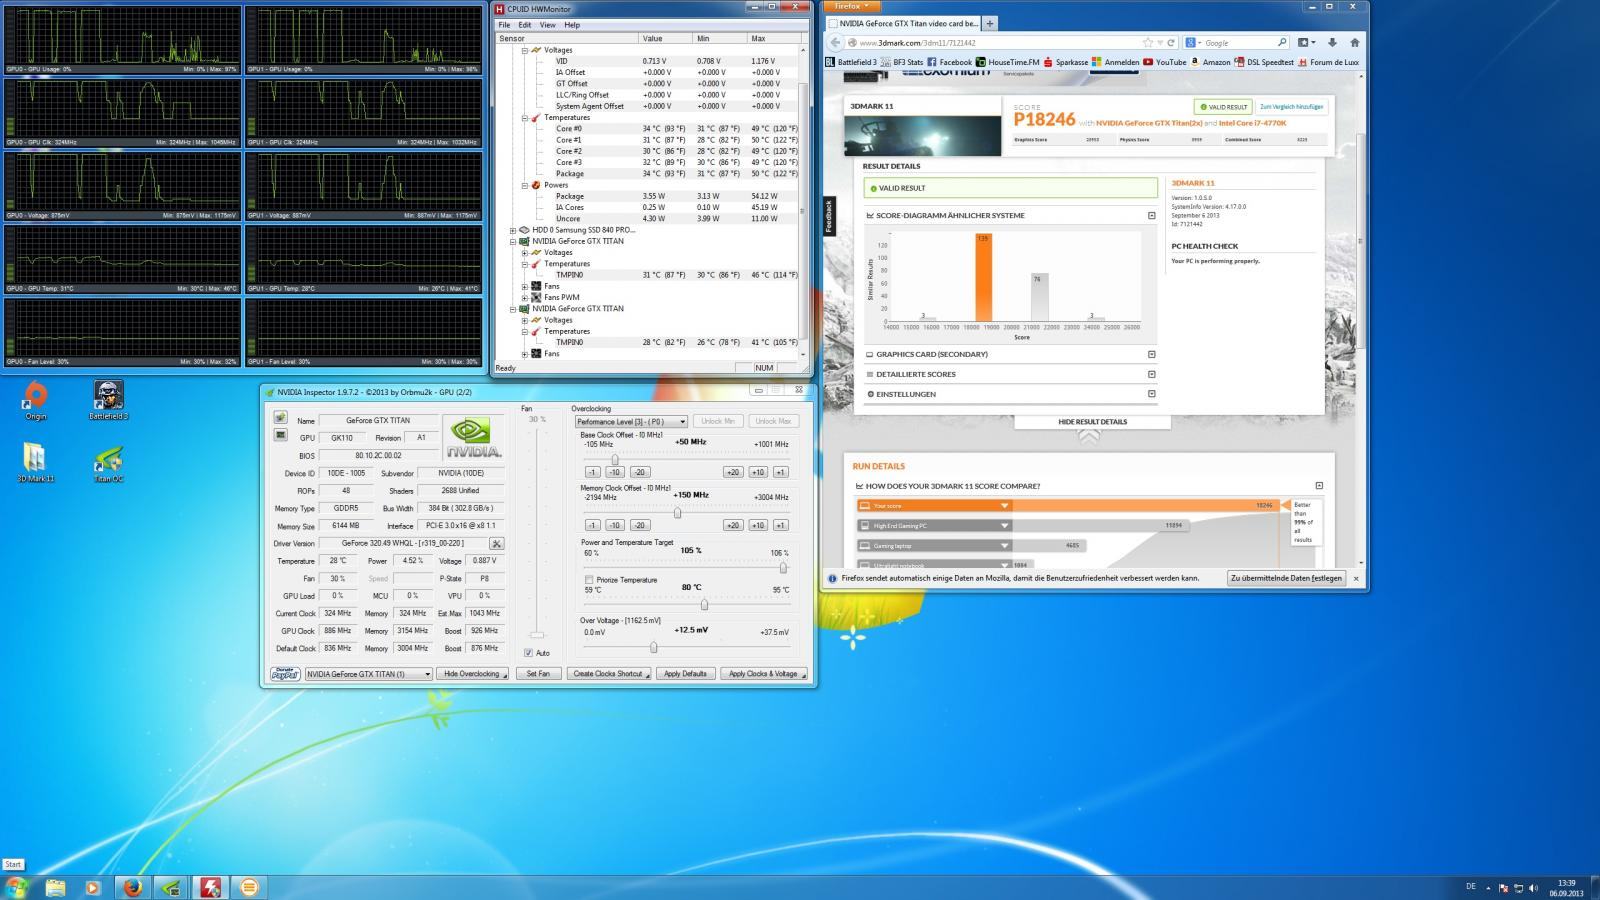Click the Firefox home icon
The width and height of the screenshot is (1600, 900).
pos(1355,43)
